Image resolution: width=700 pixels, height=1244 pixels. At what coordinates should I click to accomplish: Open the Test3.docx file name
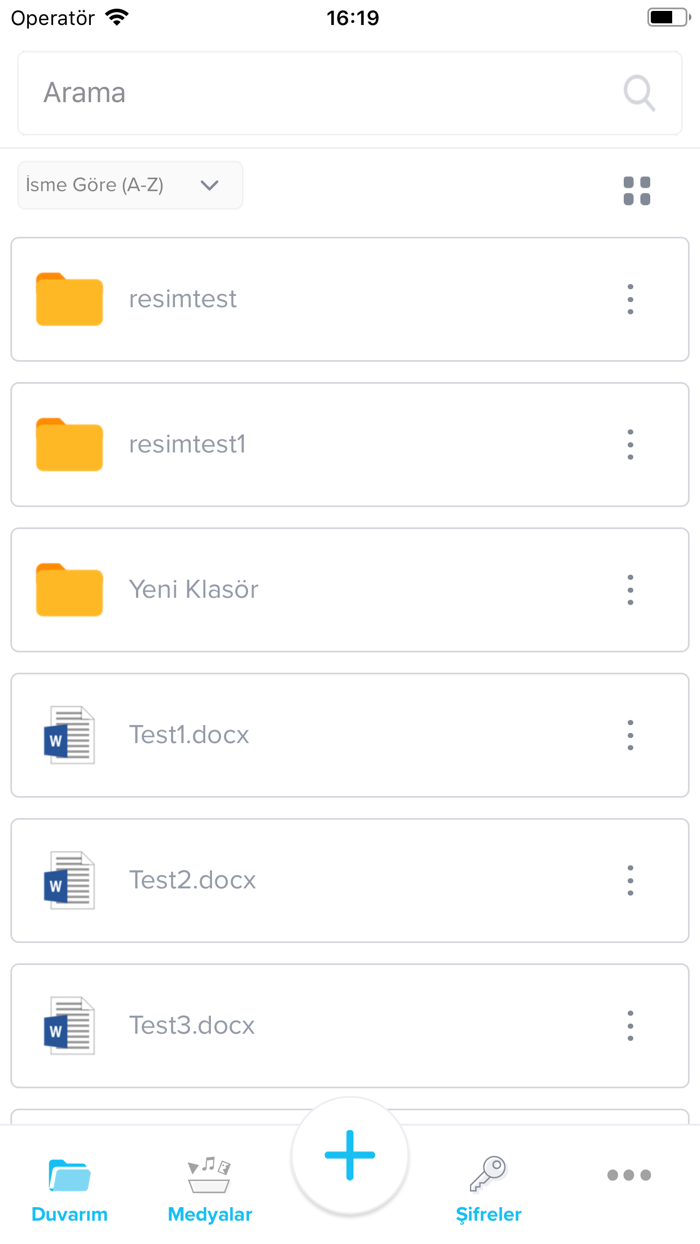click(192, 1025)
